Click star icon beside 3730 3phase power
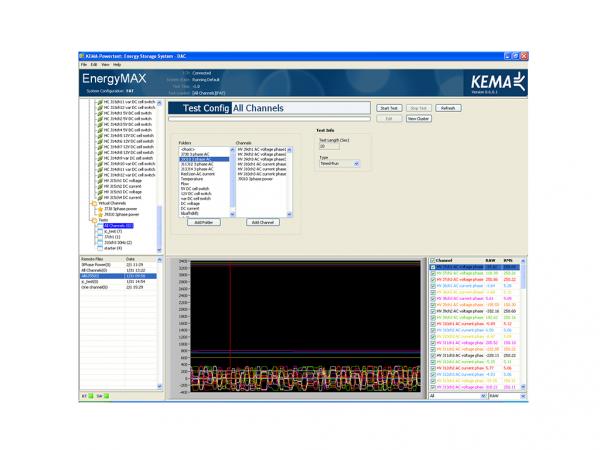 pos(100,209)
